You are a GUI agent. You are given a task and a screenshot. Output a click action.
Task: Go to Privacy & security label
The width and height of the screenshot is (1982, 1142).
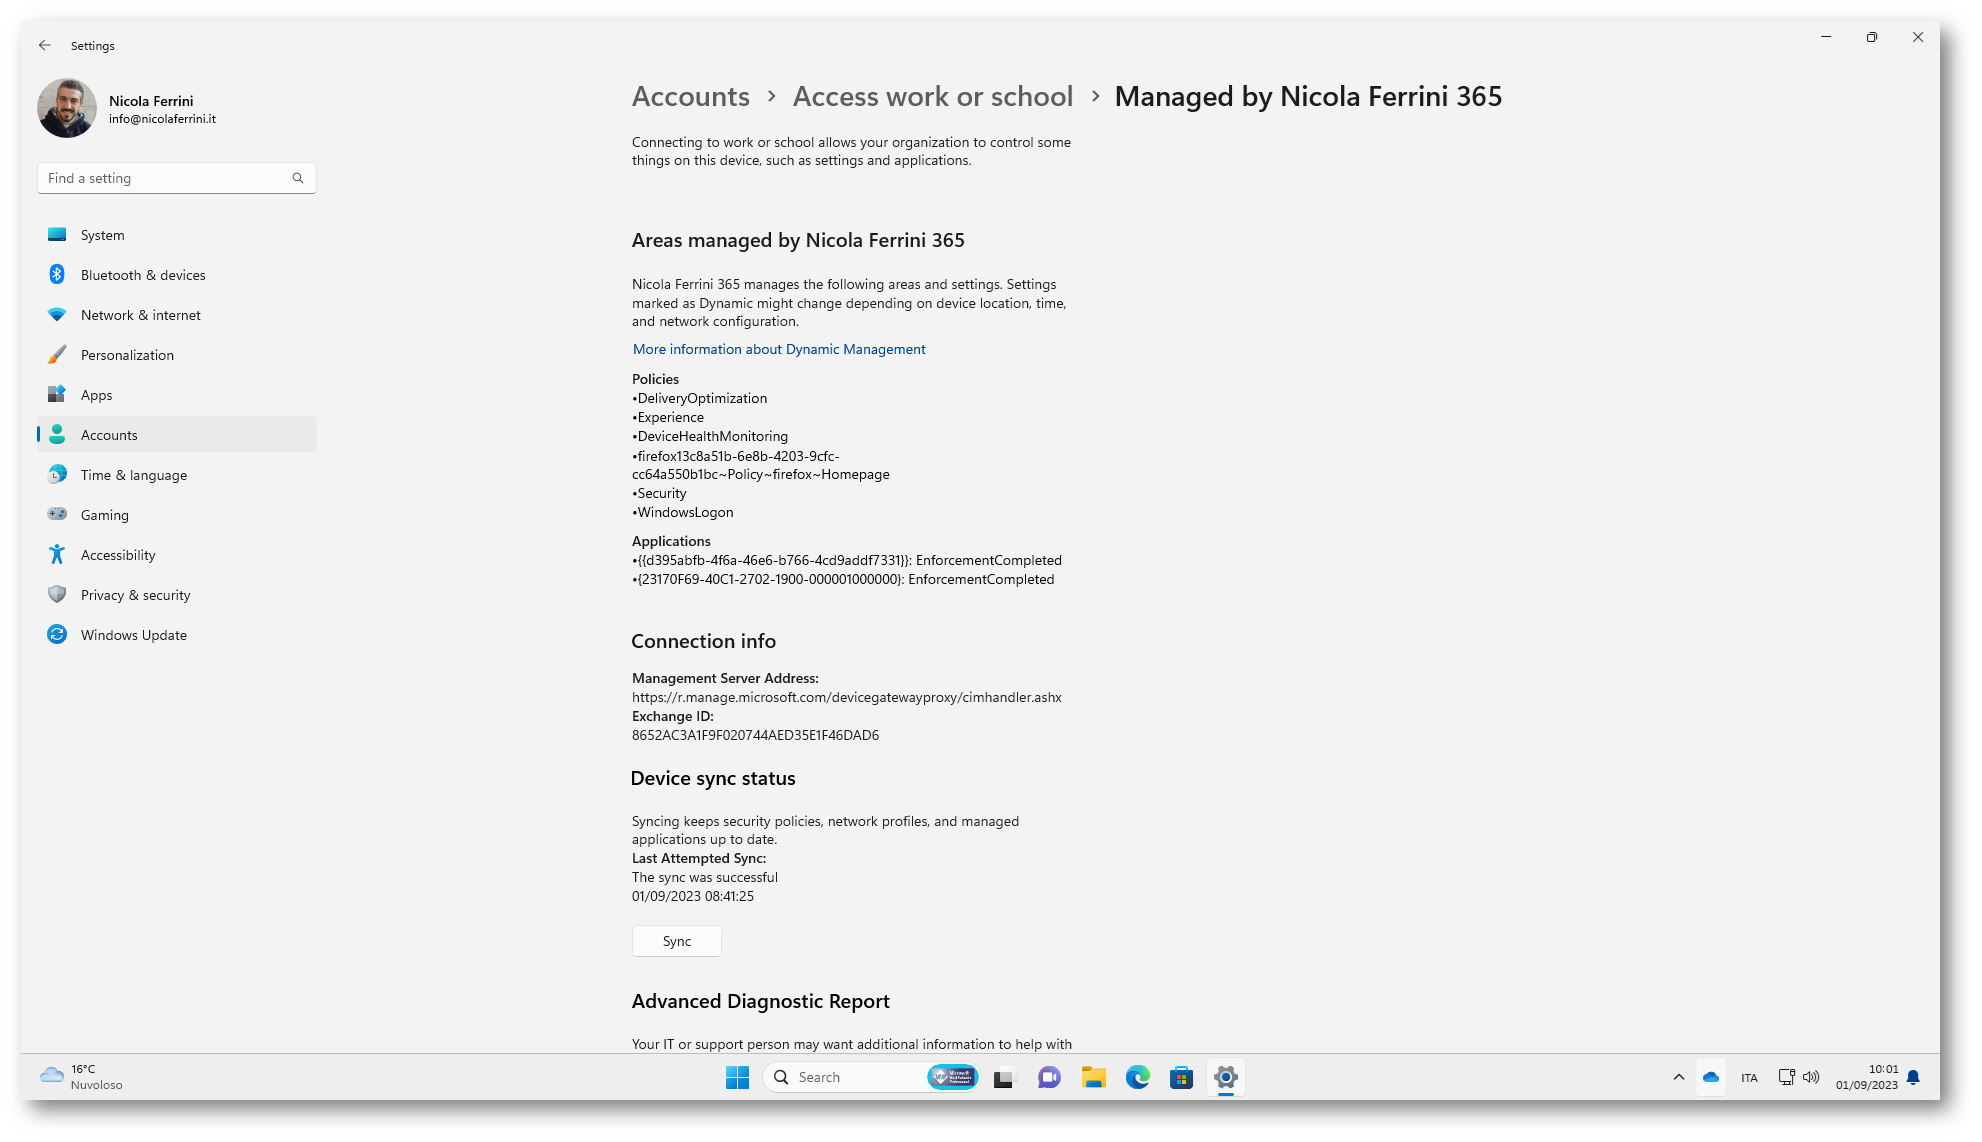tap(135, 595)
